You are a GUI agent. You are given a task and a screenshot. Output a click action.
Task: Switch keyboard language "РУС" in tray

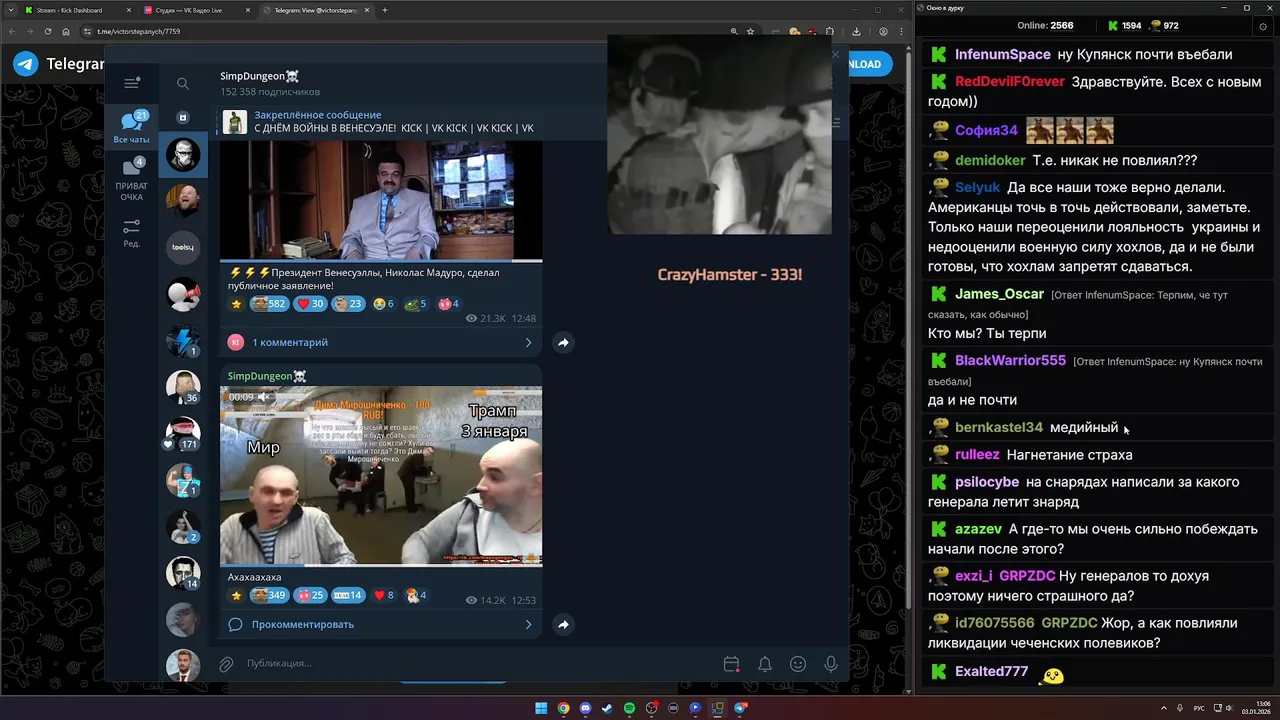click(1199, 708)
